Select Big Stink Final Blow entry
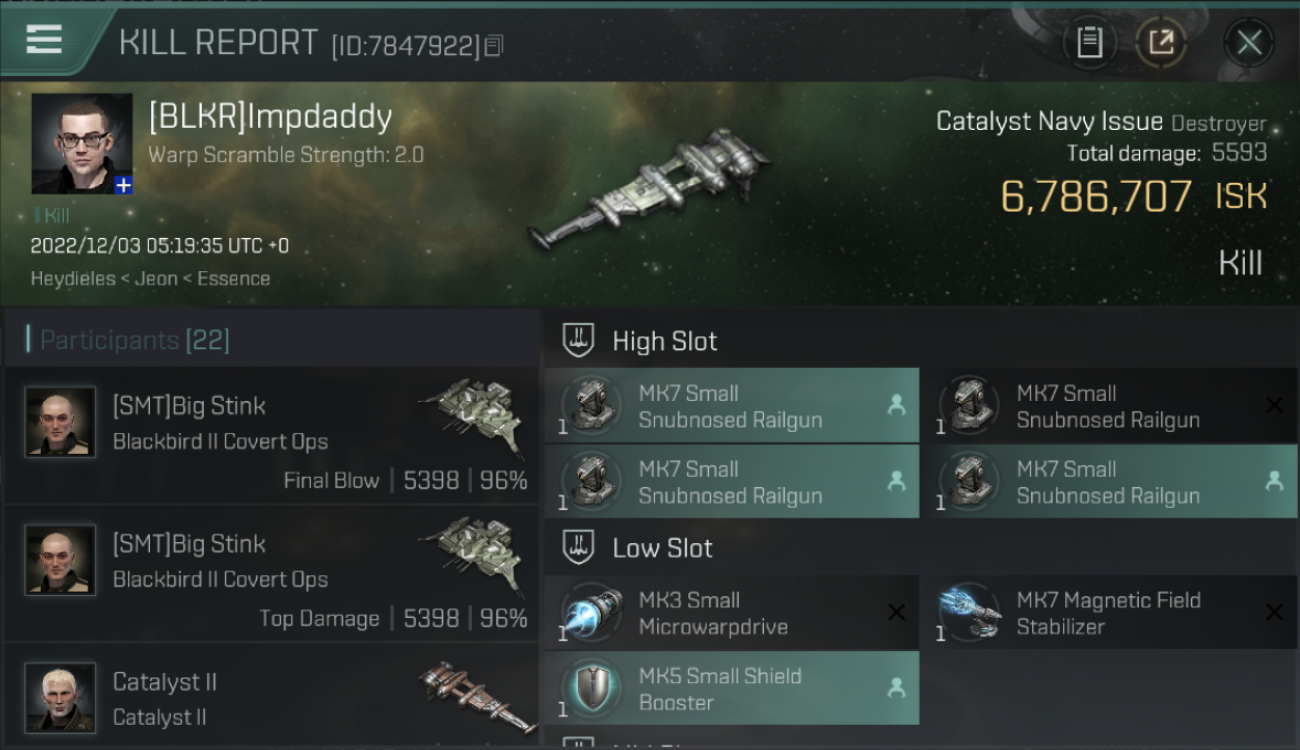Image resolution: width=1300 pixels, height=750 pixels. (x=272, y=435)
